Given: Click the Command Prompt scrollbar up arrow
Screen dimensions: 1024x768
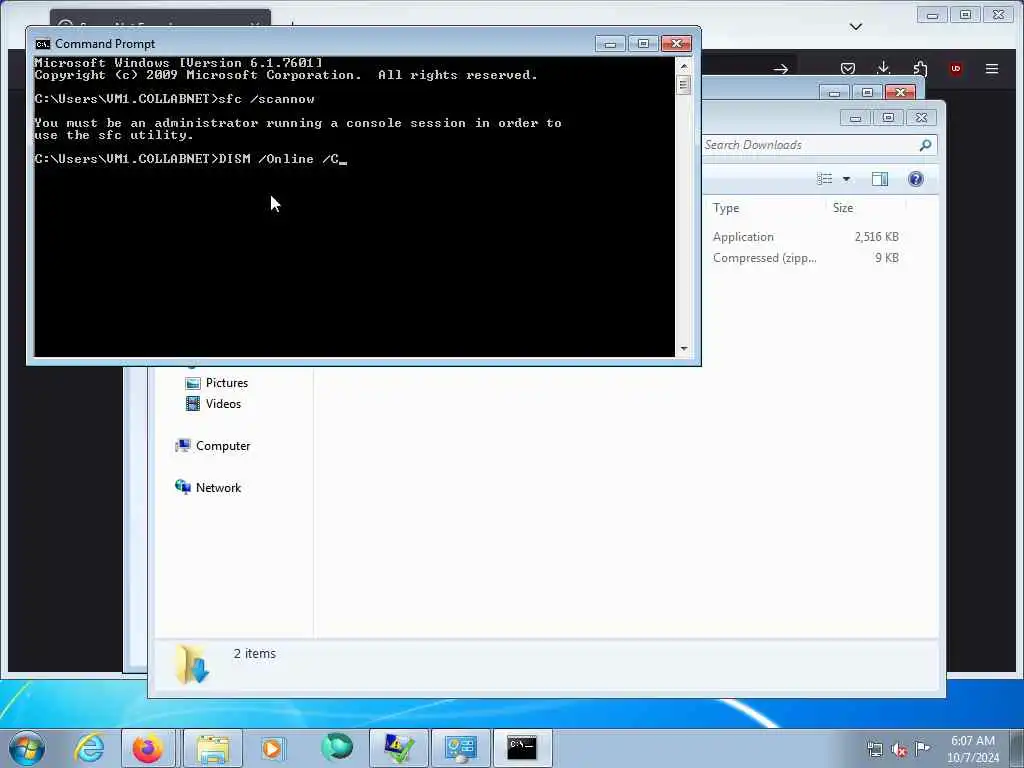Looking at the screenshot, I should tap(684, 66).
